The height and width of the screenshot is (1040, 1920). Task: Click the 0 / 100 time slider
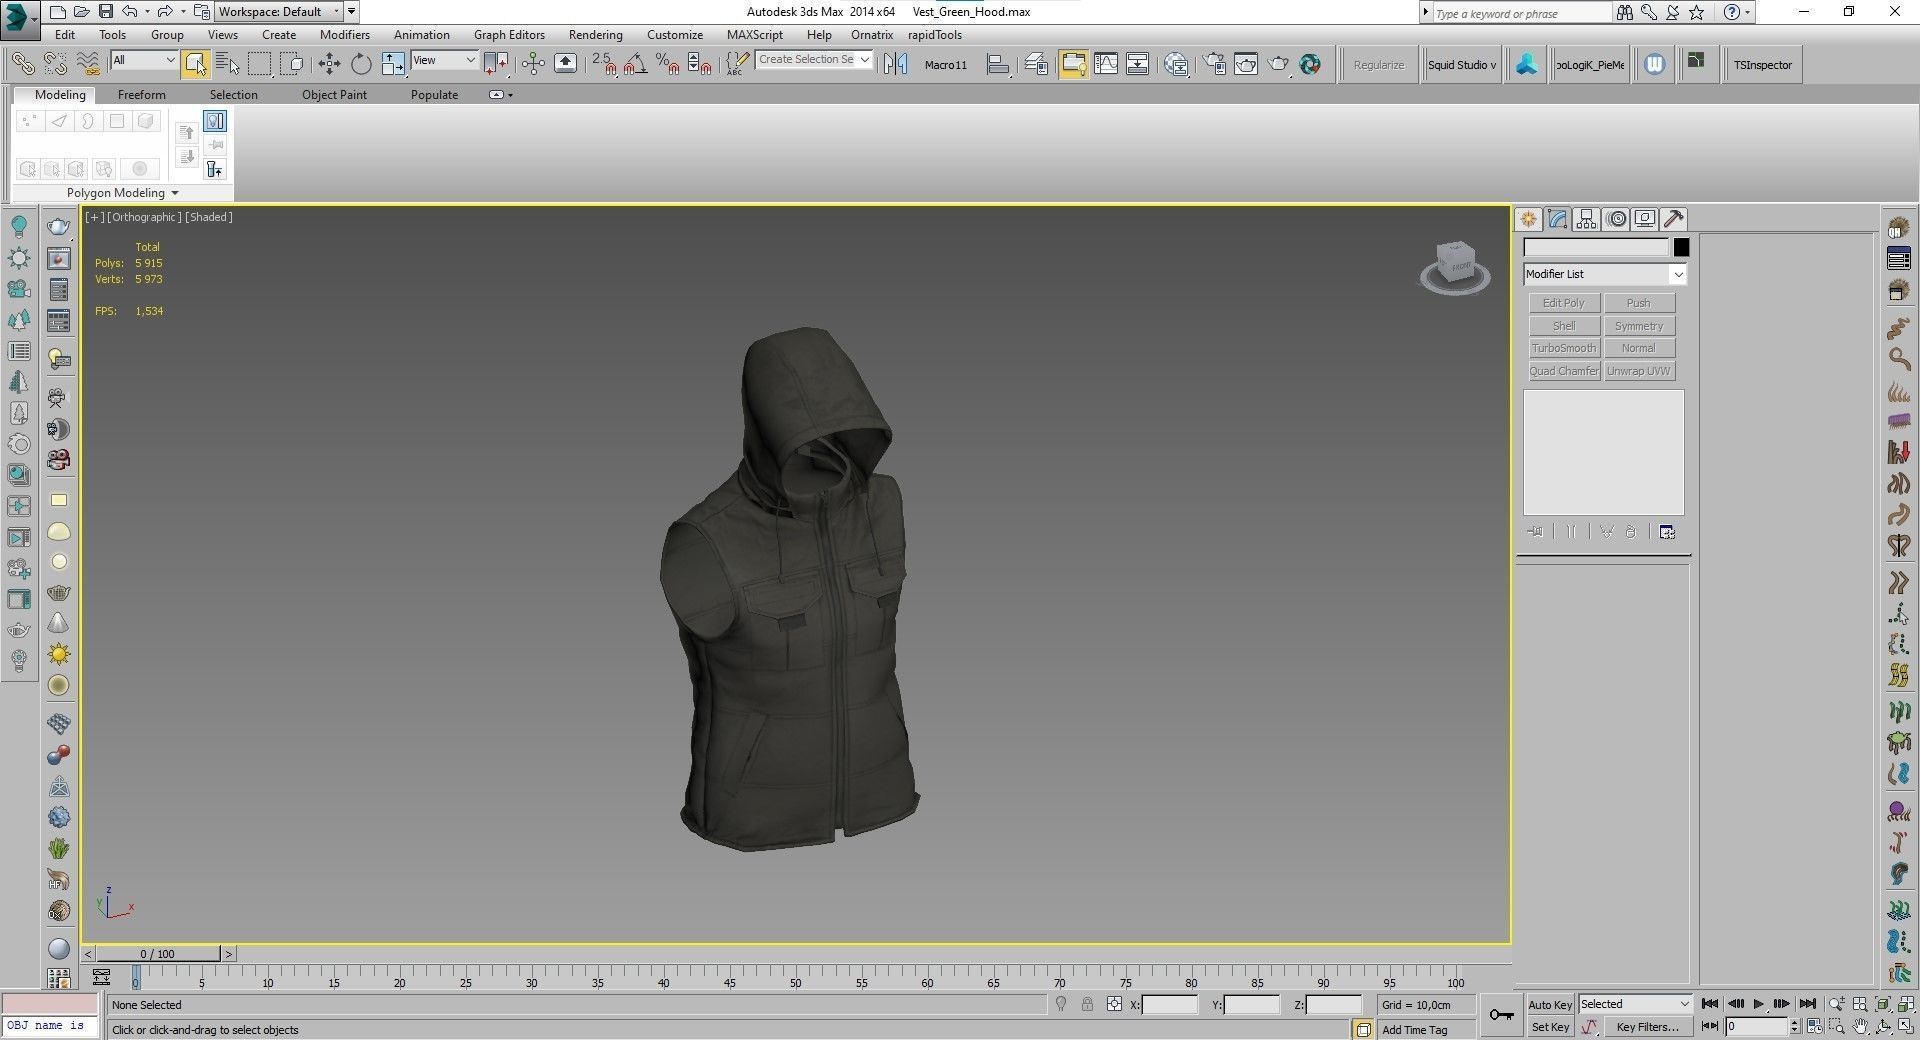coord(158,954)
